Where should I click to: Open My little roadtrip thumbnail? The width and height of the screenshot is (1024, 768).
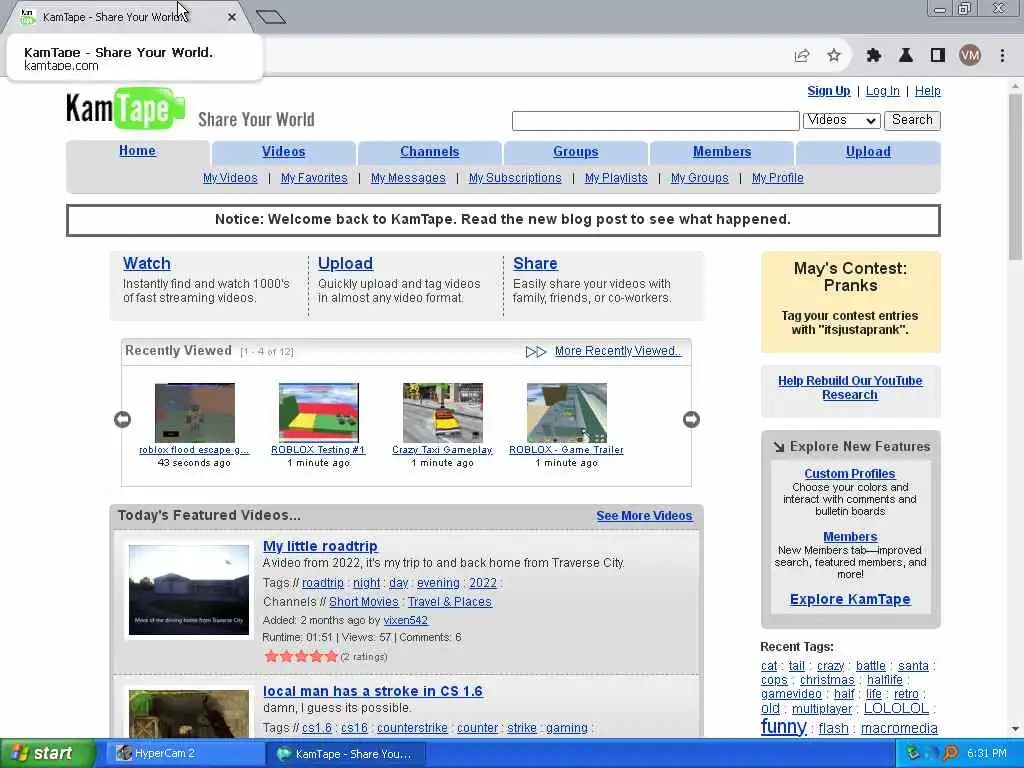(189, 590)
